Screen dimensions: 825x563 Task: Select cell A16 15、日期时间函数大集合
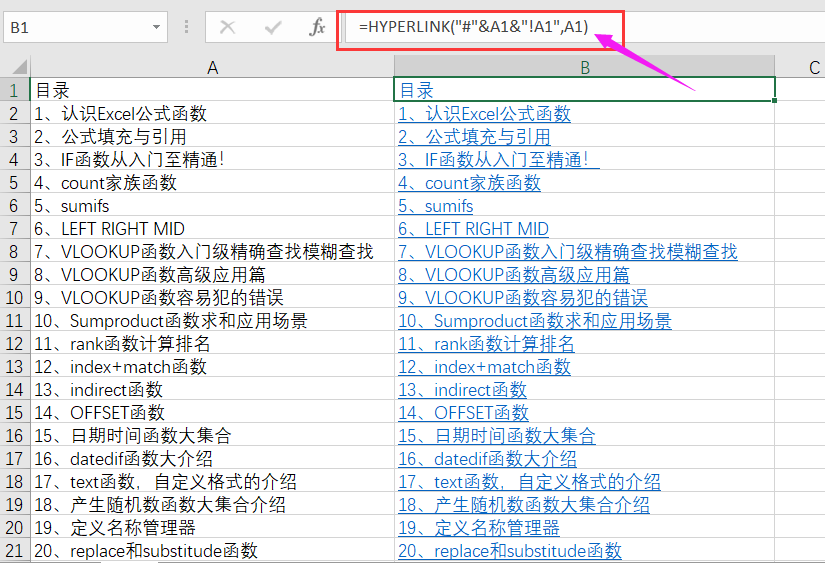click(212, 436)
